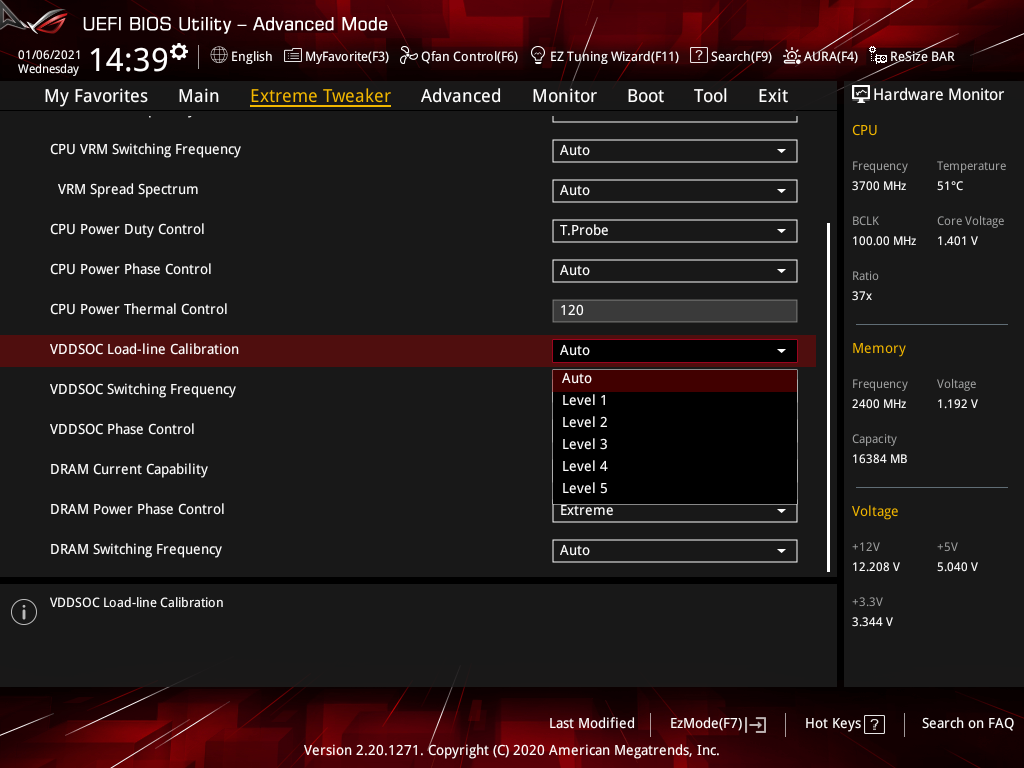Open CPU Power Phase Control dropdown
This screenshot has height=768, width=1024.
pyautogui.click(x=675, y=270)
